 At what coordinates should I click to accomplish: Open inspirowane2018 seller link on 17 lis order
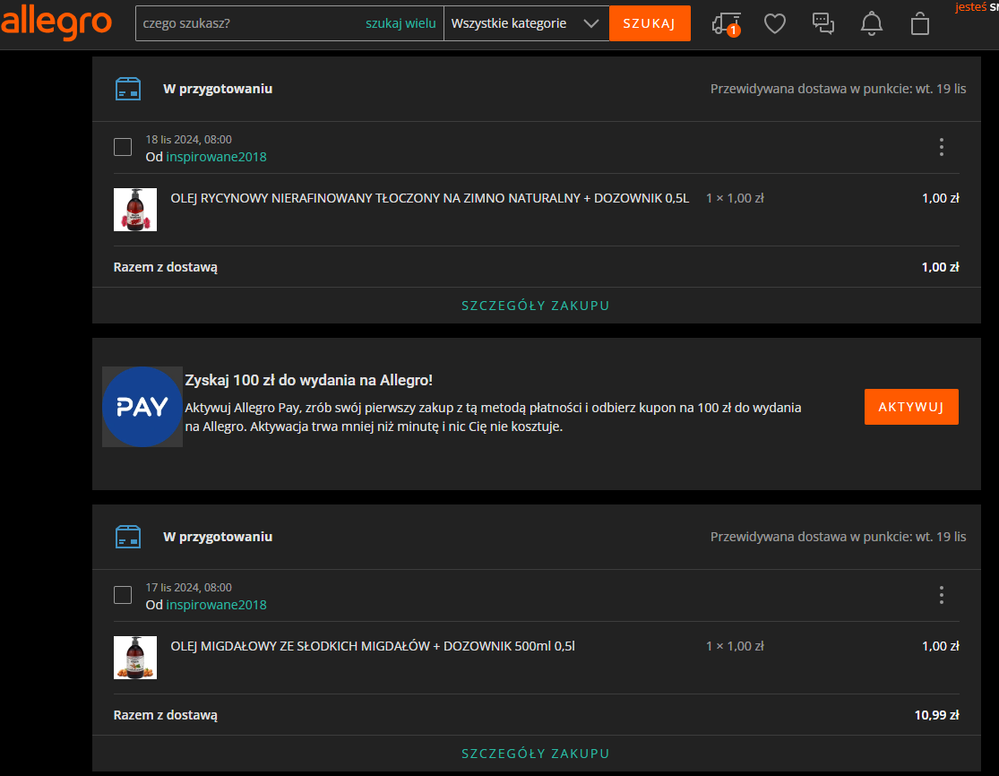point(217,605)
